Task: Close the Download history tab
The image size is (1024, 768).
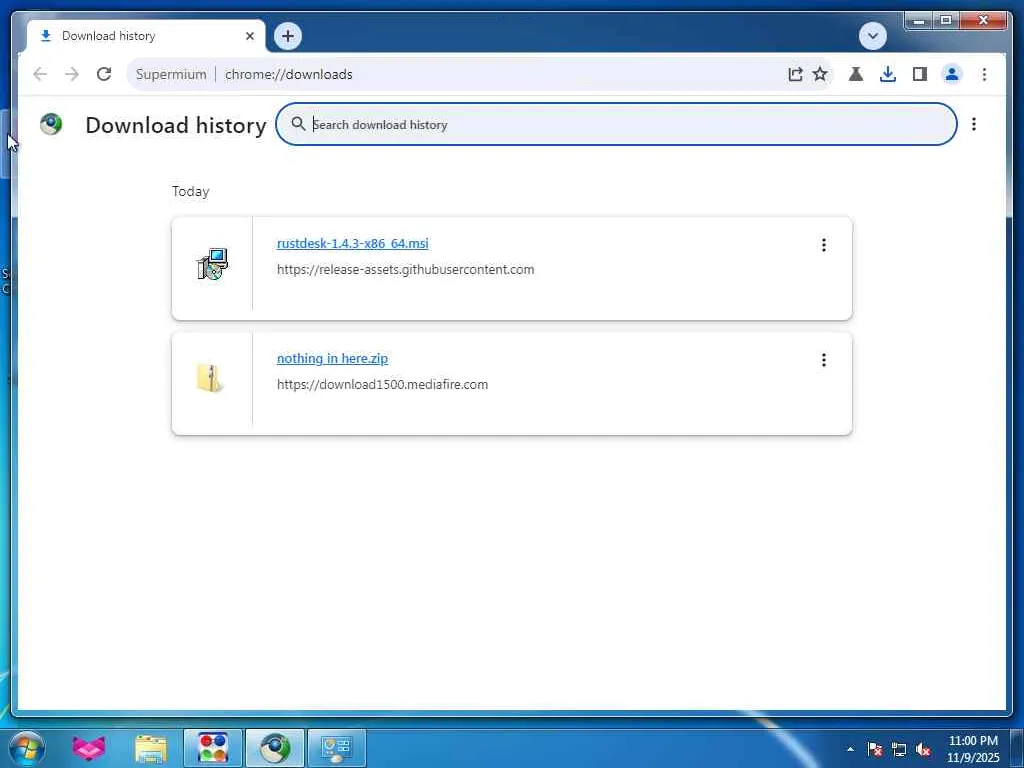Action: tap(249, 37)
